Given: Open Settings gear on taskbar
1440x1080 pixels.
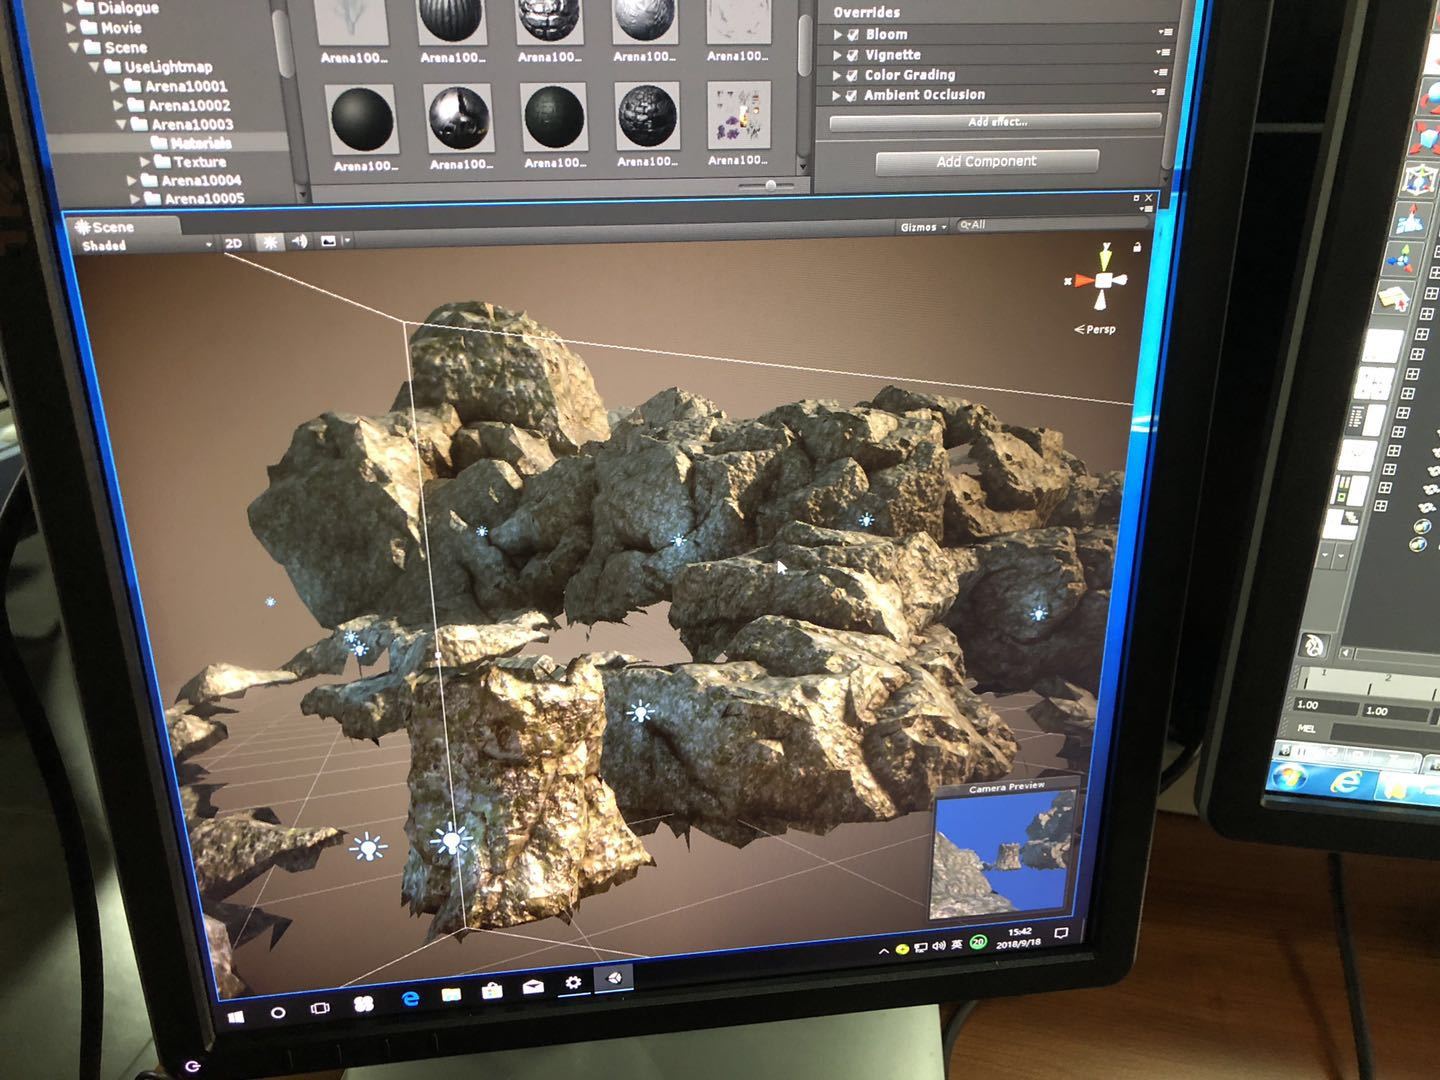Looking at the screenshot, I should tap(573, 983).
